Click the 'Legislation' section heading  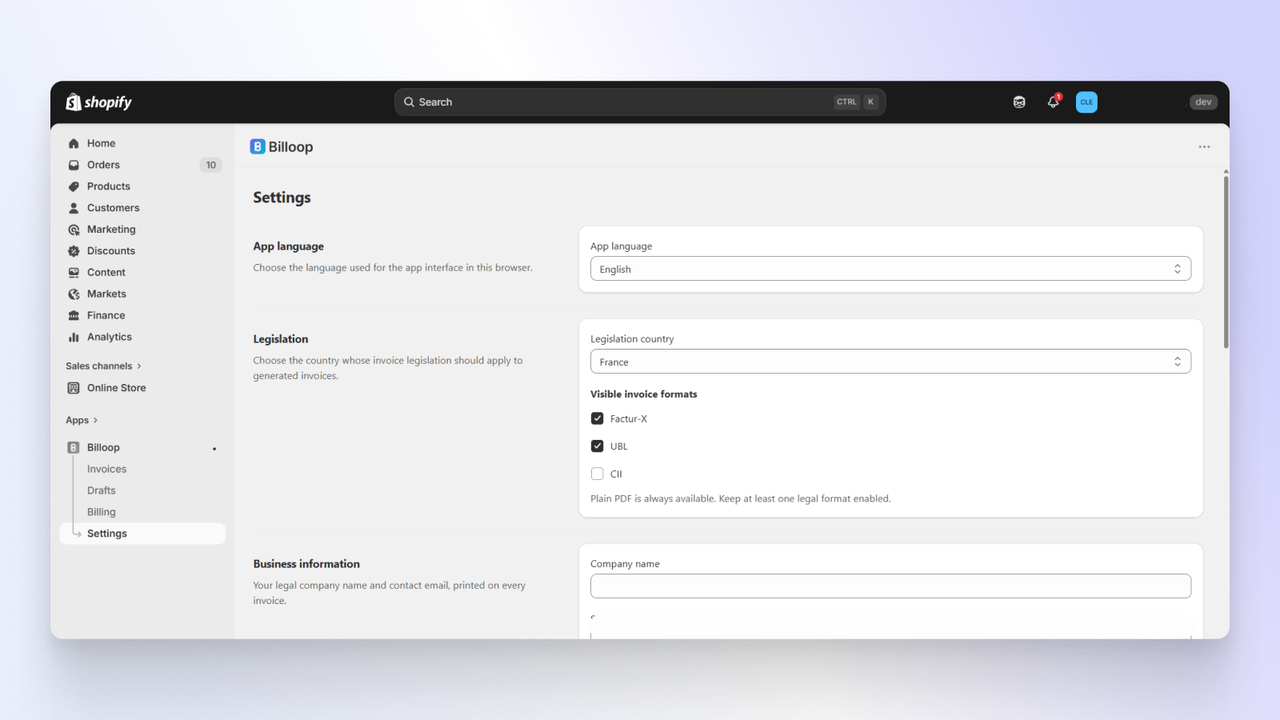pyautogui.click(x=281, y=339)
